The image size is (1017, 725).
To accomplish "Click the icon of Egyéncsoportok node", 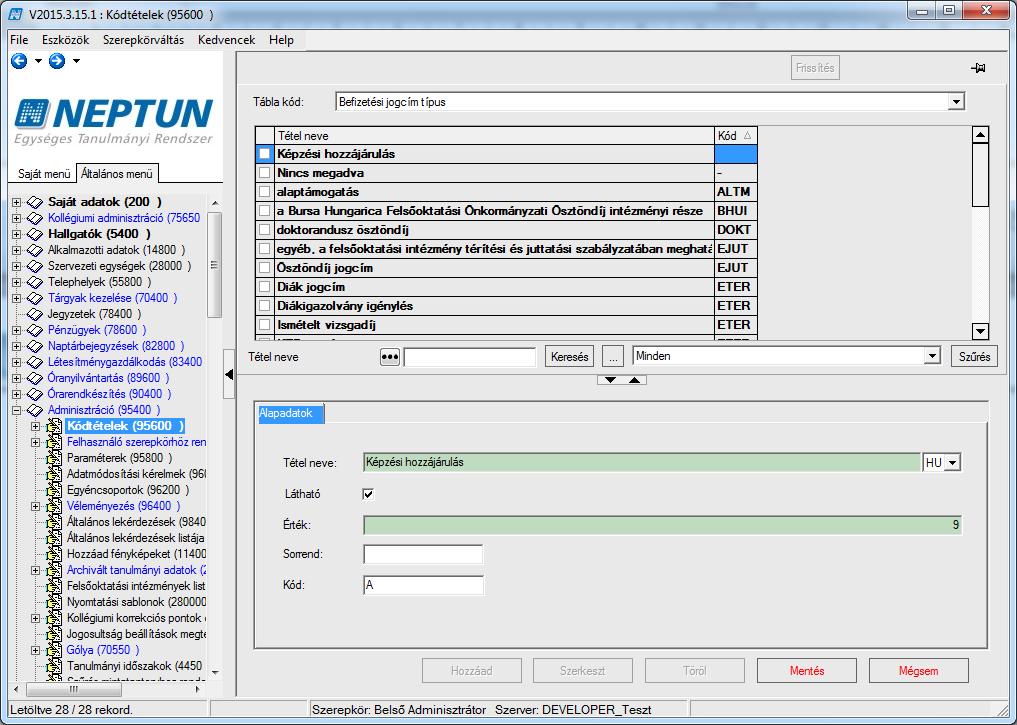I will point(54,490).
